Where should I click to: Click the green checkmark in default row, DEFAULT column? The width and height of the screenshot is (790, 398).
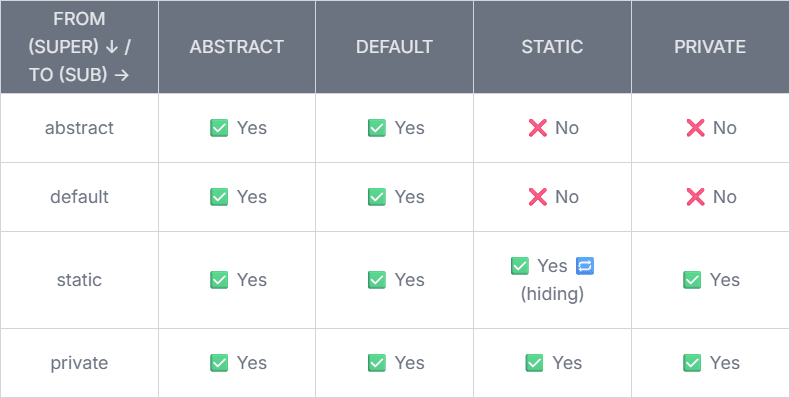pos(377,197)
